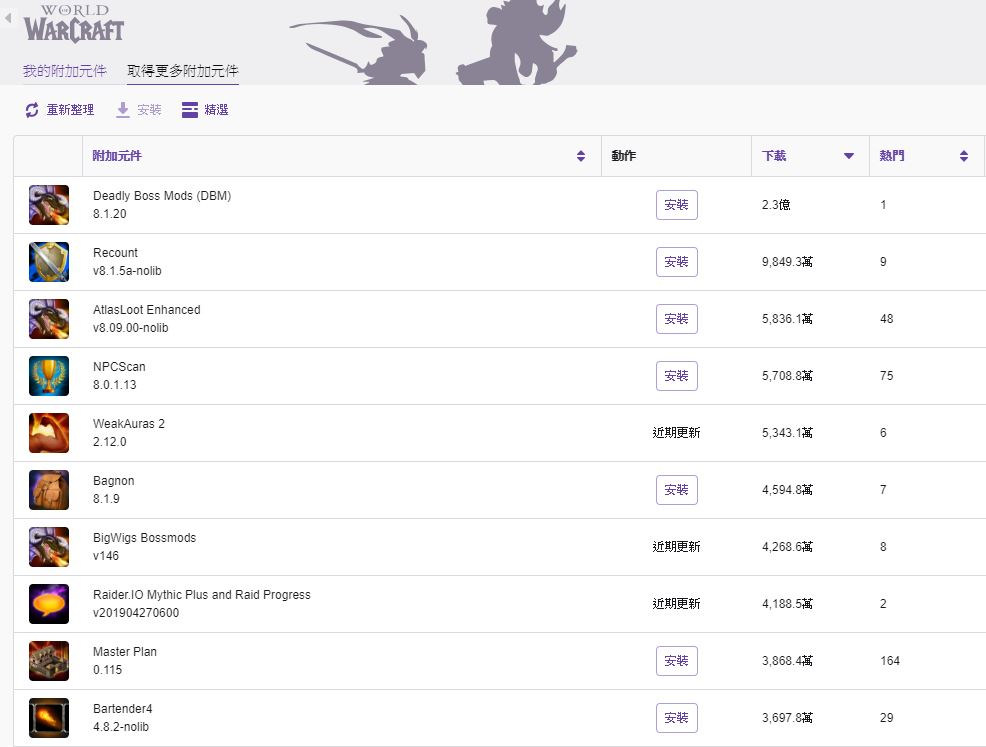Click the Master Plan addon icon
The width and height of the screenshot is (986, 747).
49,661
